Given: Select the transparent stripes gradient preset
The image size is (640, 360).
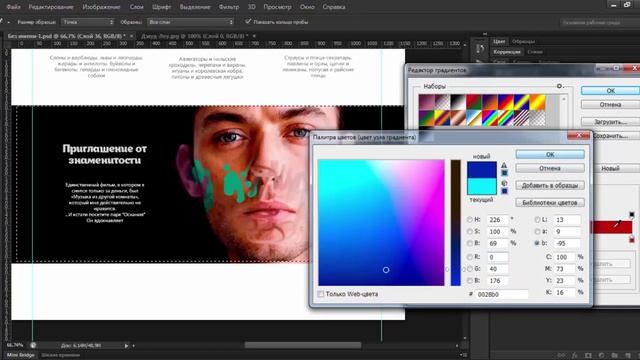Looking at the screenshot, I should point(522,118).
